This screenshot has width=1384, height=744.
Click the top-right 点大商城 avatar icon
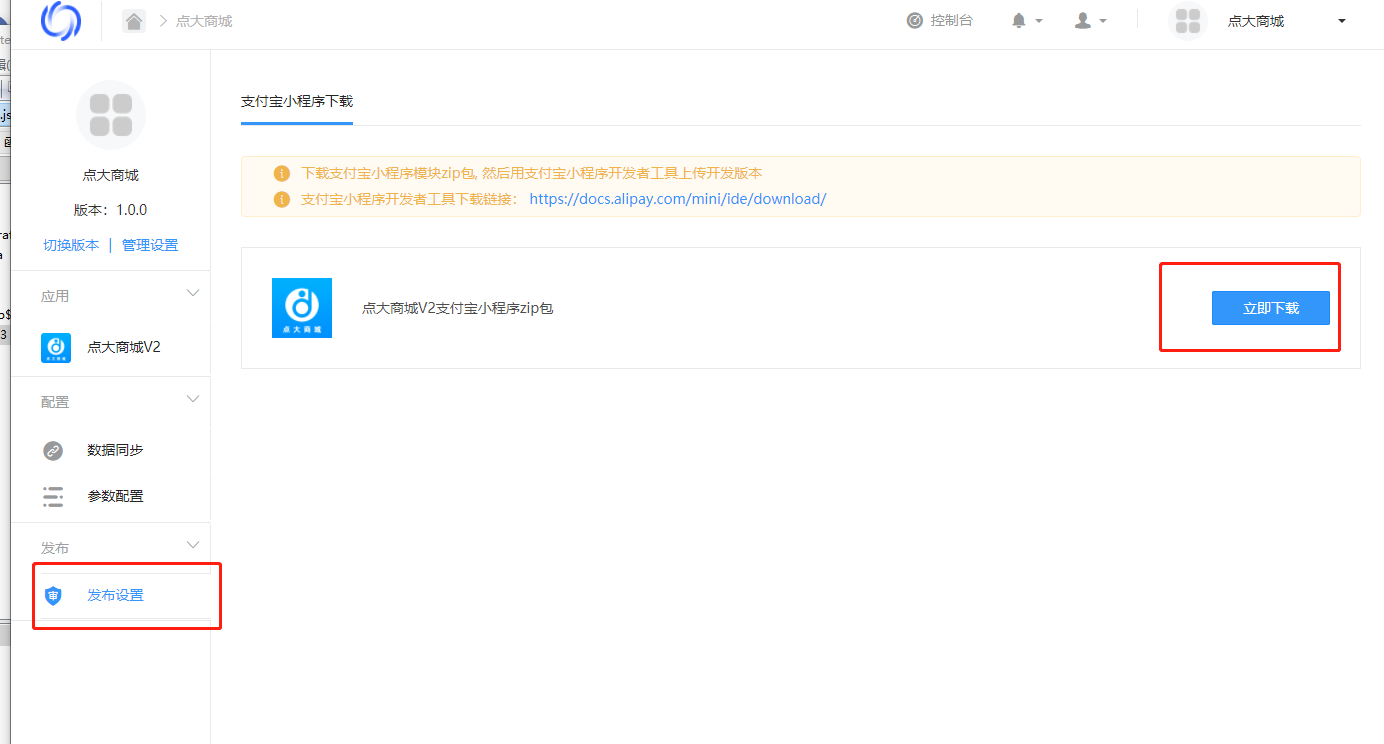coord(1188,21)
